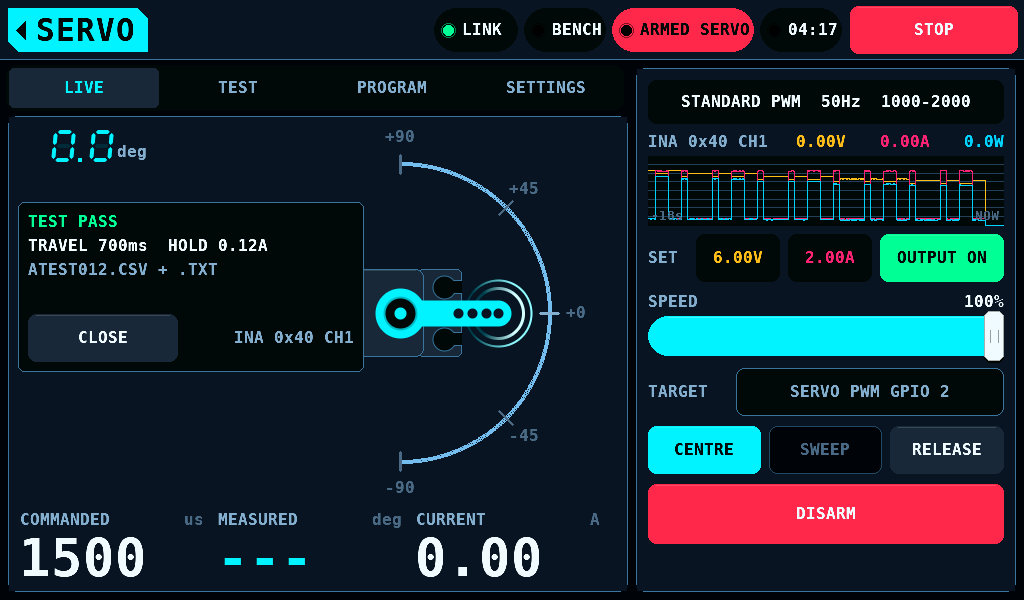Select the SWEEP mode button

[x=825, y=450]
